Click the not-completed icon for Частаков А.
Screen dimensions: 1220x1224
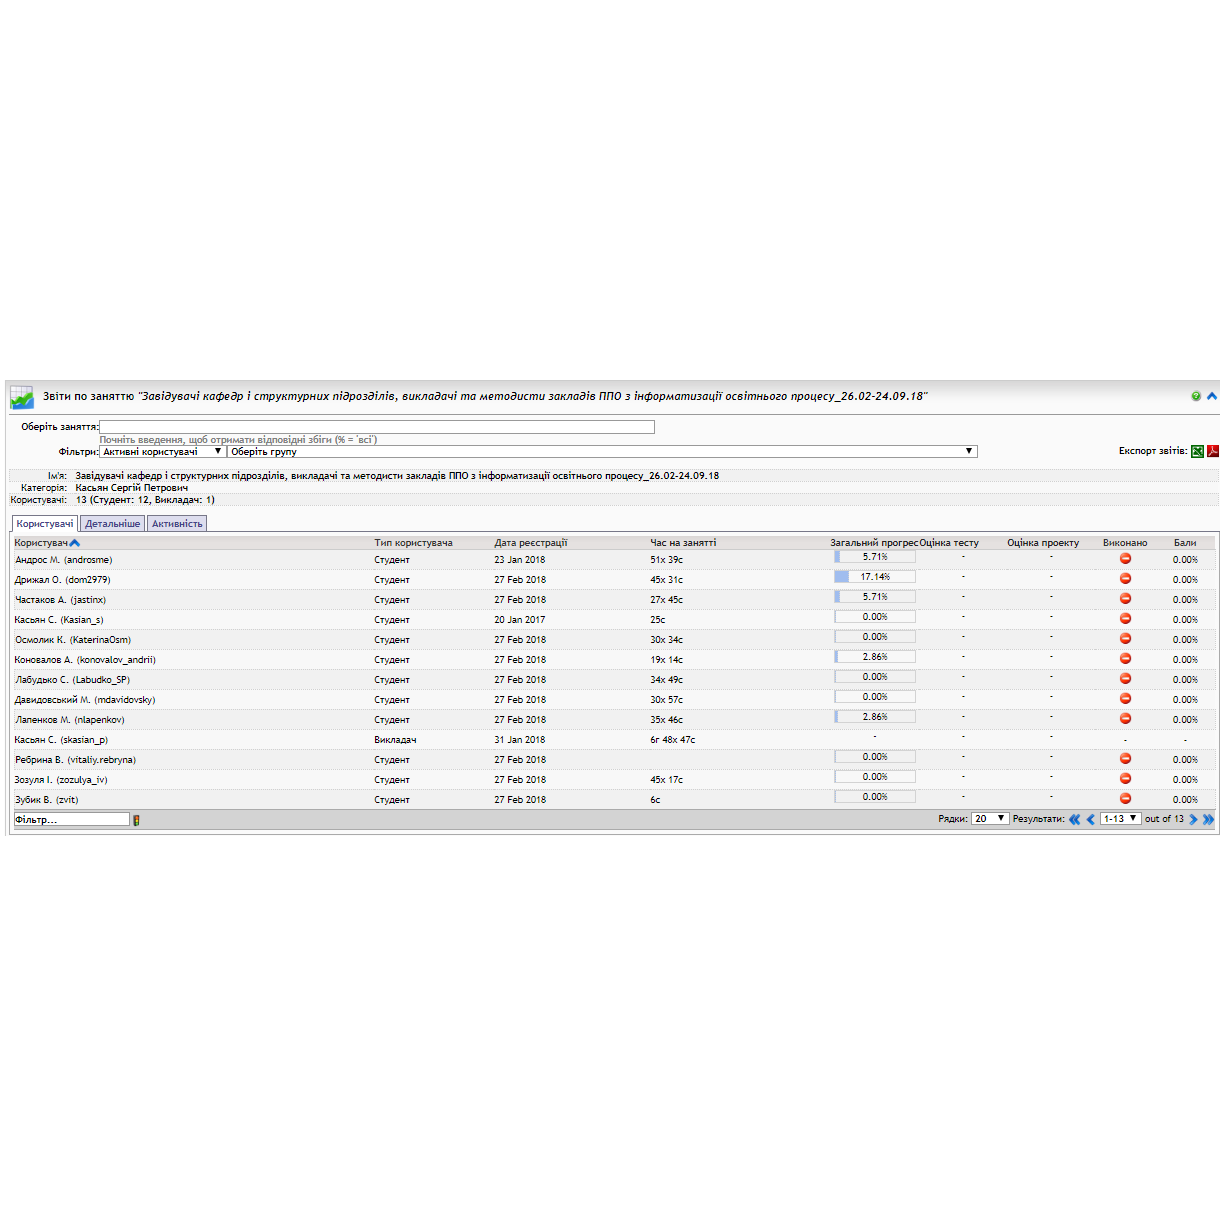click(1125, 599)
